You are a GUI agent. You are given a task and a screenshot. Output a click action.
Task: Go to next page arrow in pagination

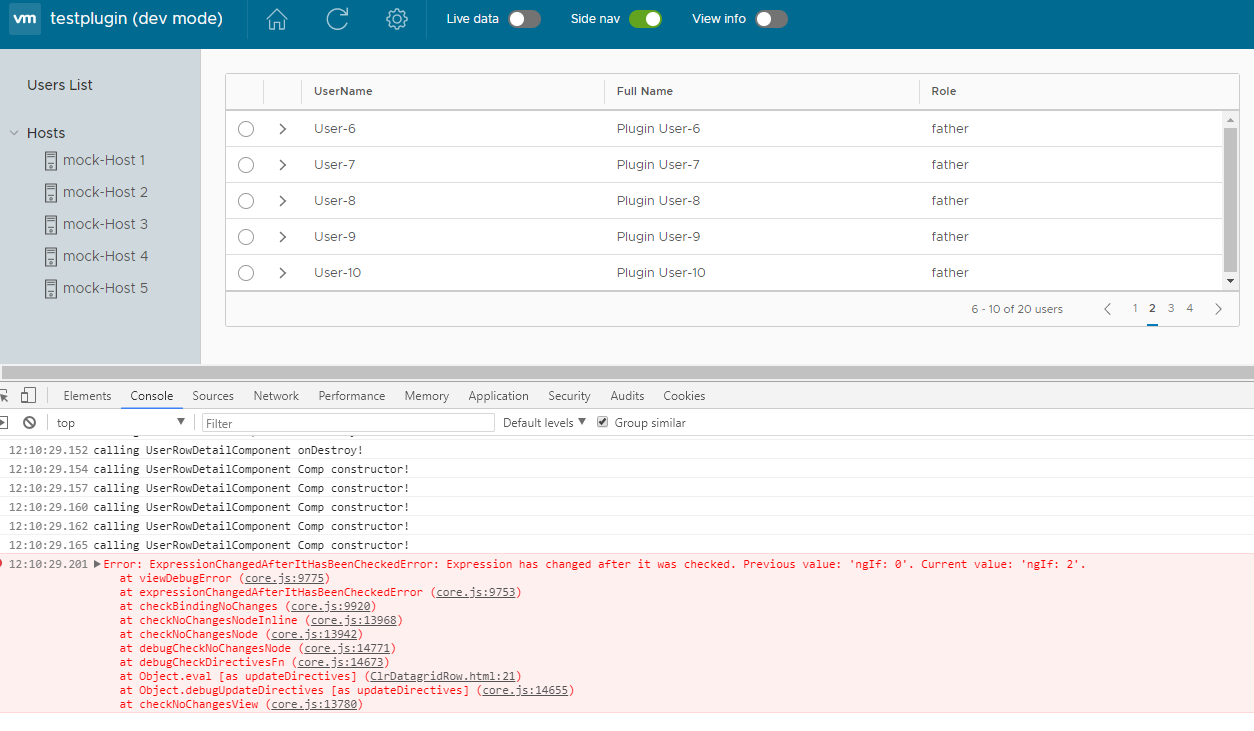pos(1218,309)
